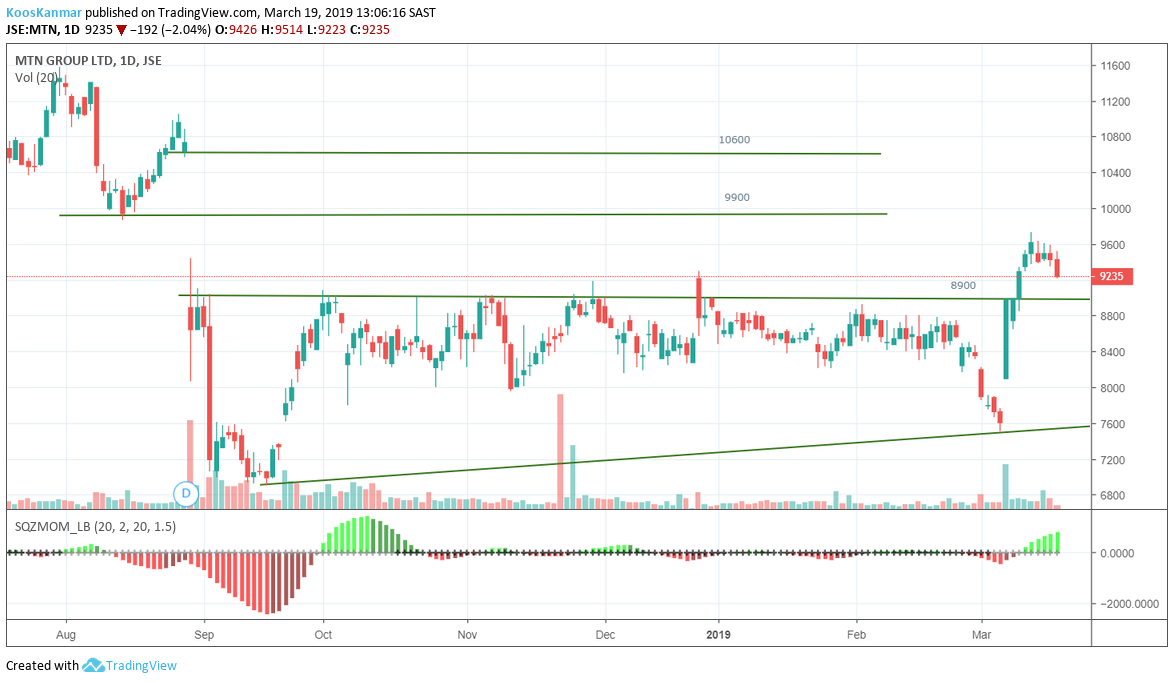Image resolution: width=1174 pixels, height=683 pixels.
Task: Click the 10400 price axis label
Action: click(x=1115, y=173)
